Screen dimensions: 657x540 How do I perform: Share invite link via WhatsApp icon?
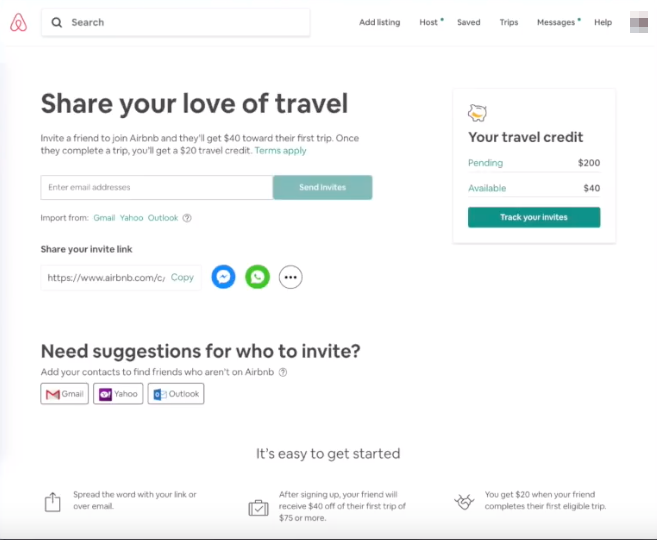pyautogui.click(x=257, y=277)
